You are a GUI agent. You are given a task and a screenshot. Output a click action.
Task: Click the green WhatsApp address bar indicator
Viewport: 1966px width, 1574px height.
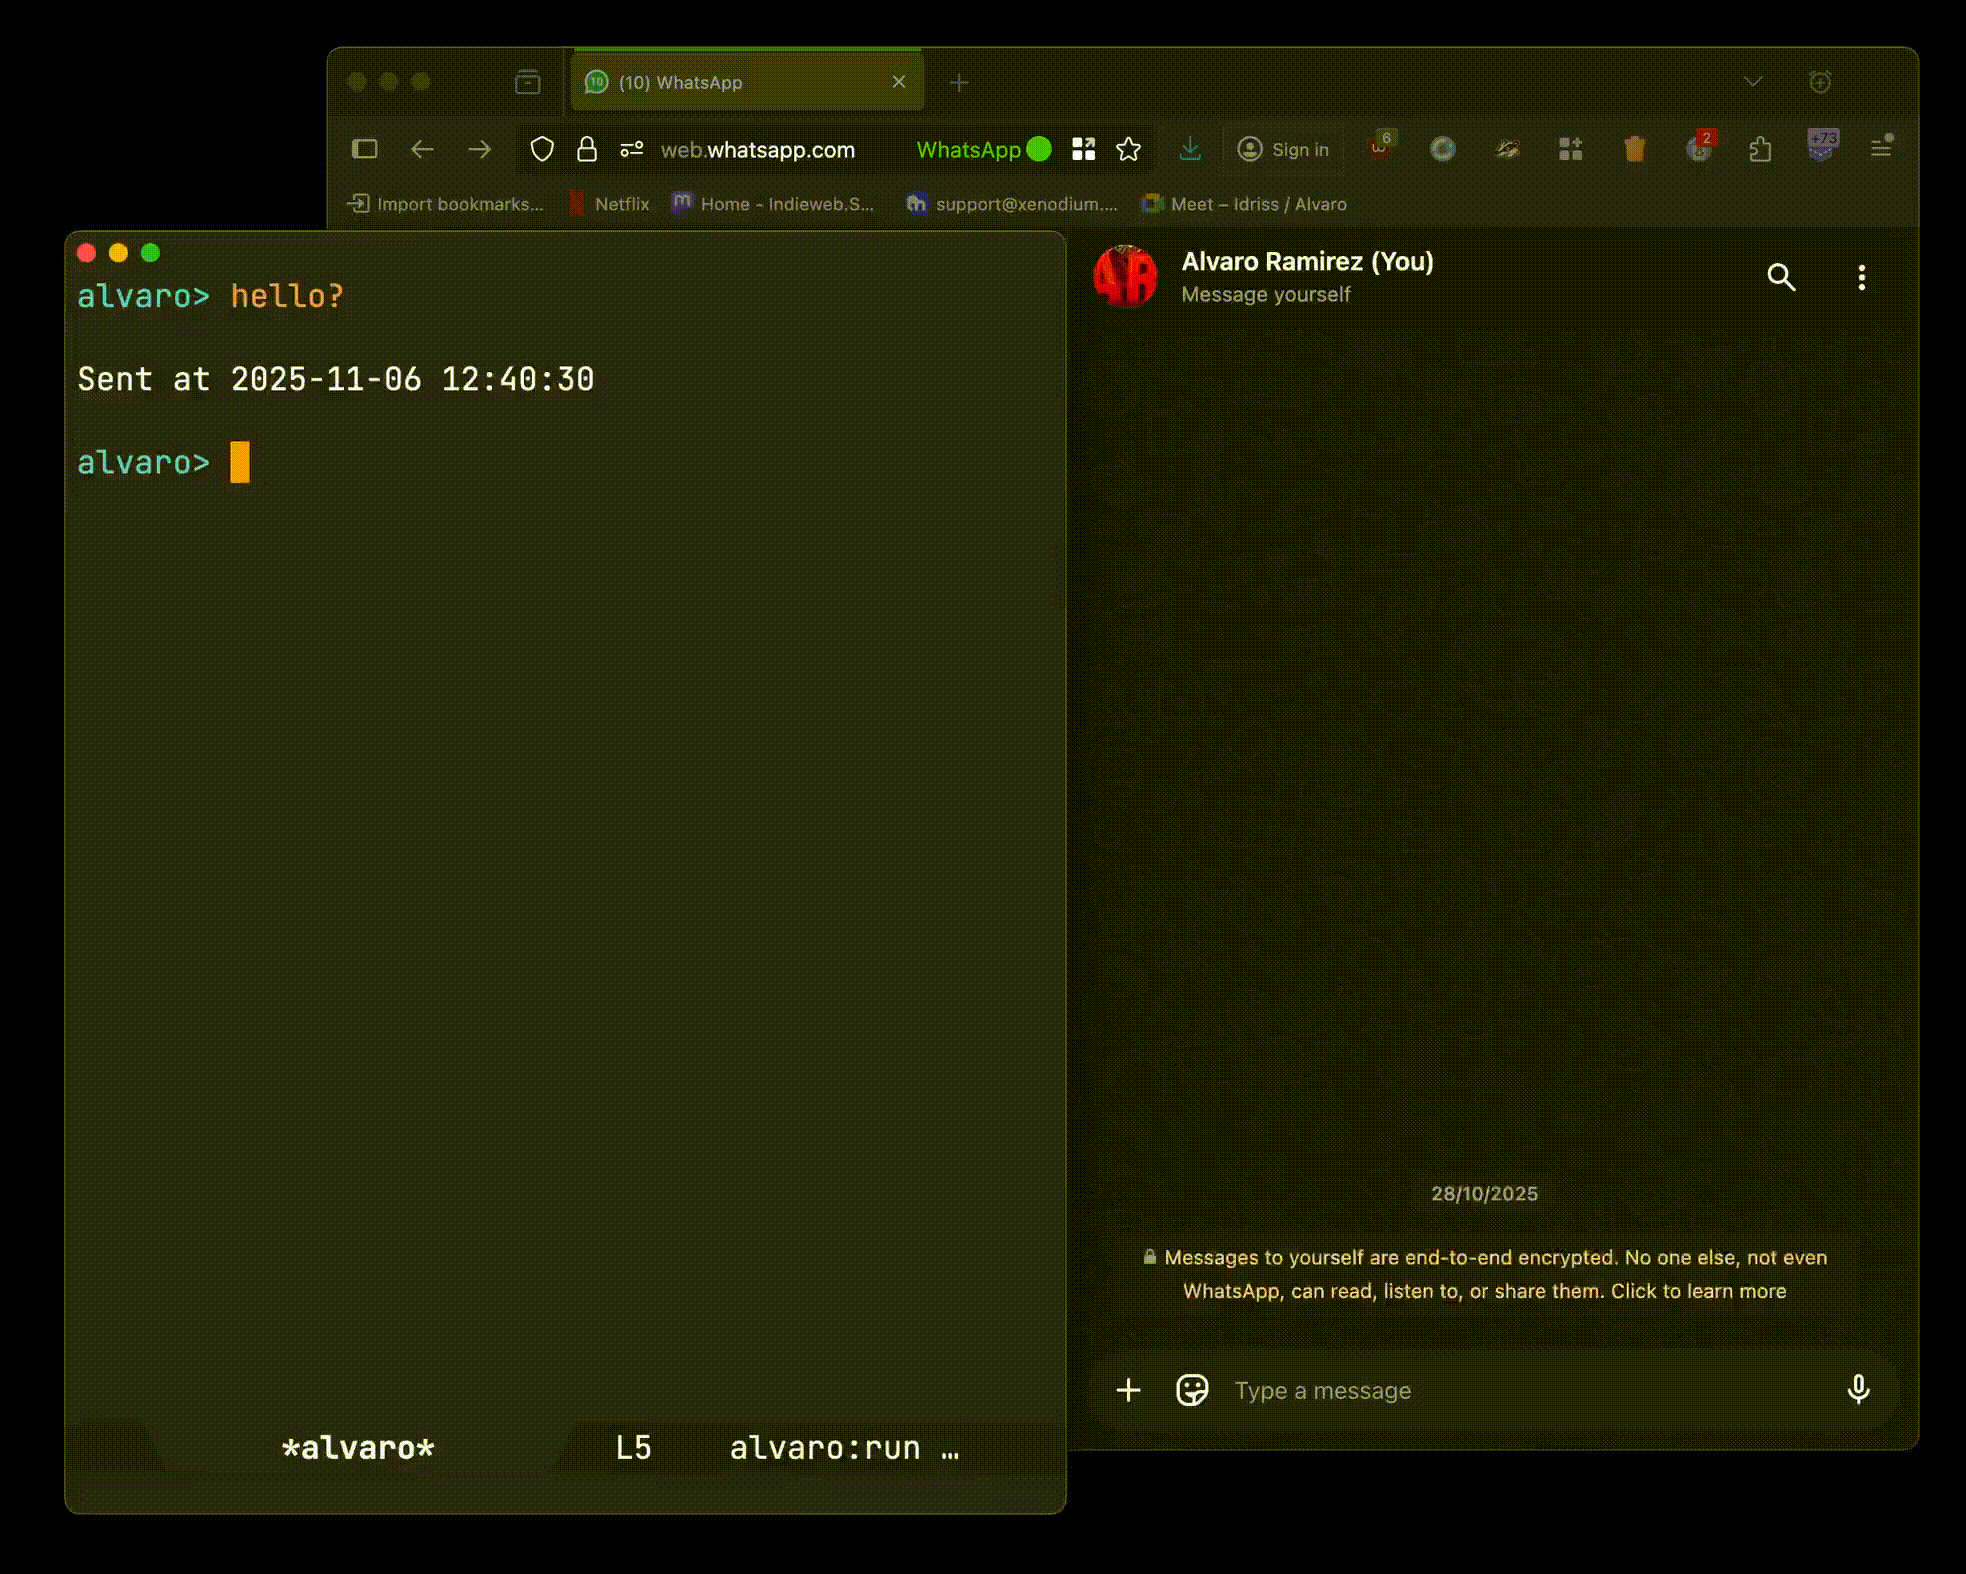point(982,150)
